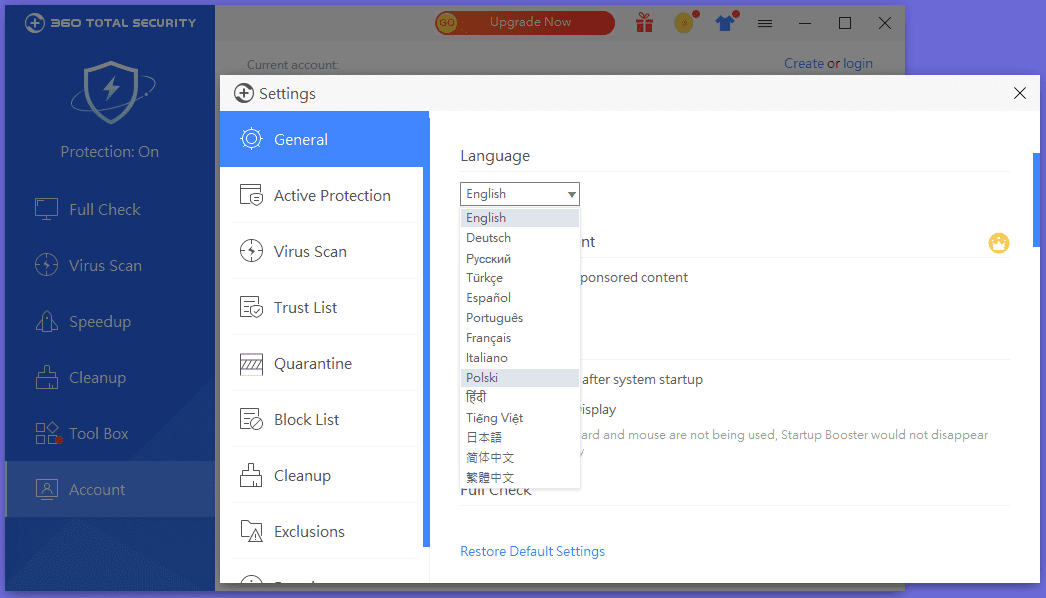Click the Active Protection icon in settings
The image size is (1046, 598).
[251, 195]
